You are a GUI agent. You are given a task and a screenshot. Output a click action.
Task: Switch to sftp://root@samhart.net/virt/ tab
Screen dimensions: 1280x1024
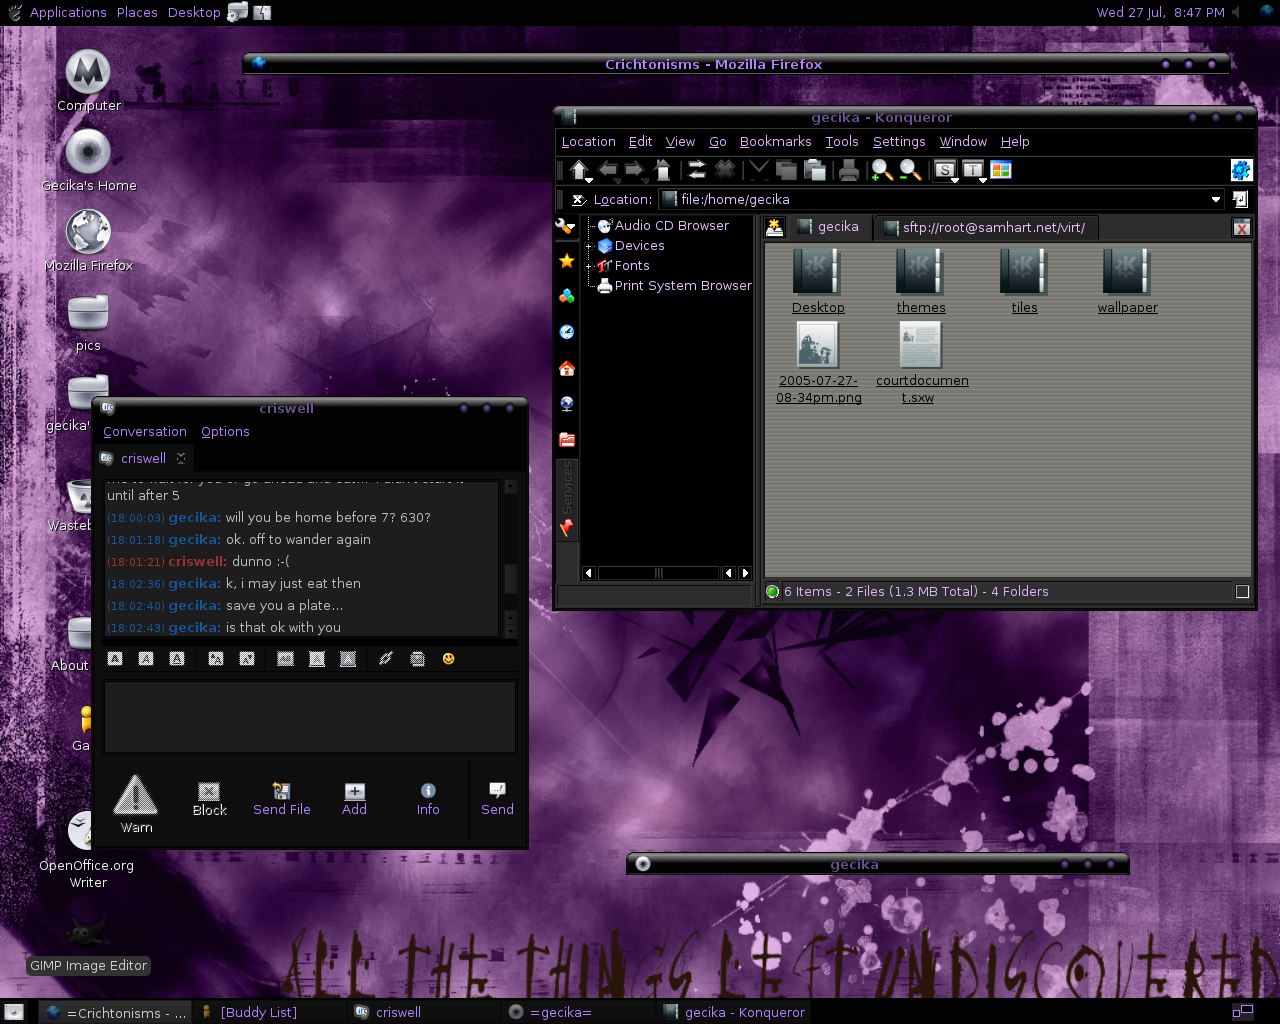985,228
